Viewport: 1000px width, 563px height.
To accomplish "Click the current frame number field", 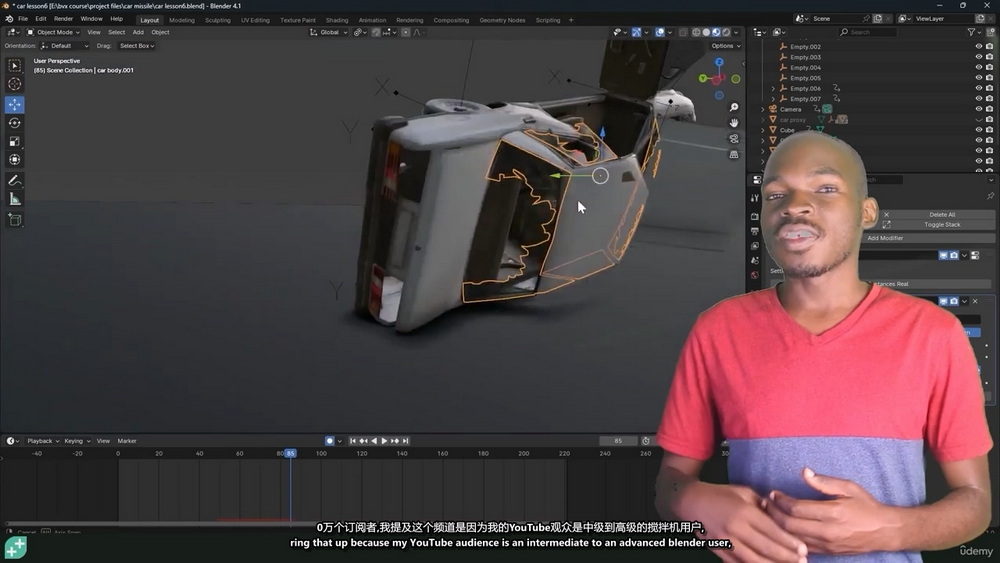I will 618,441.
